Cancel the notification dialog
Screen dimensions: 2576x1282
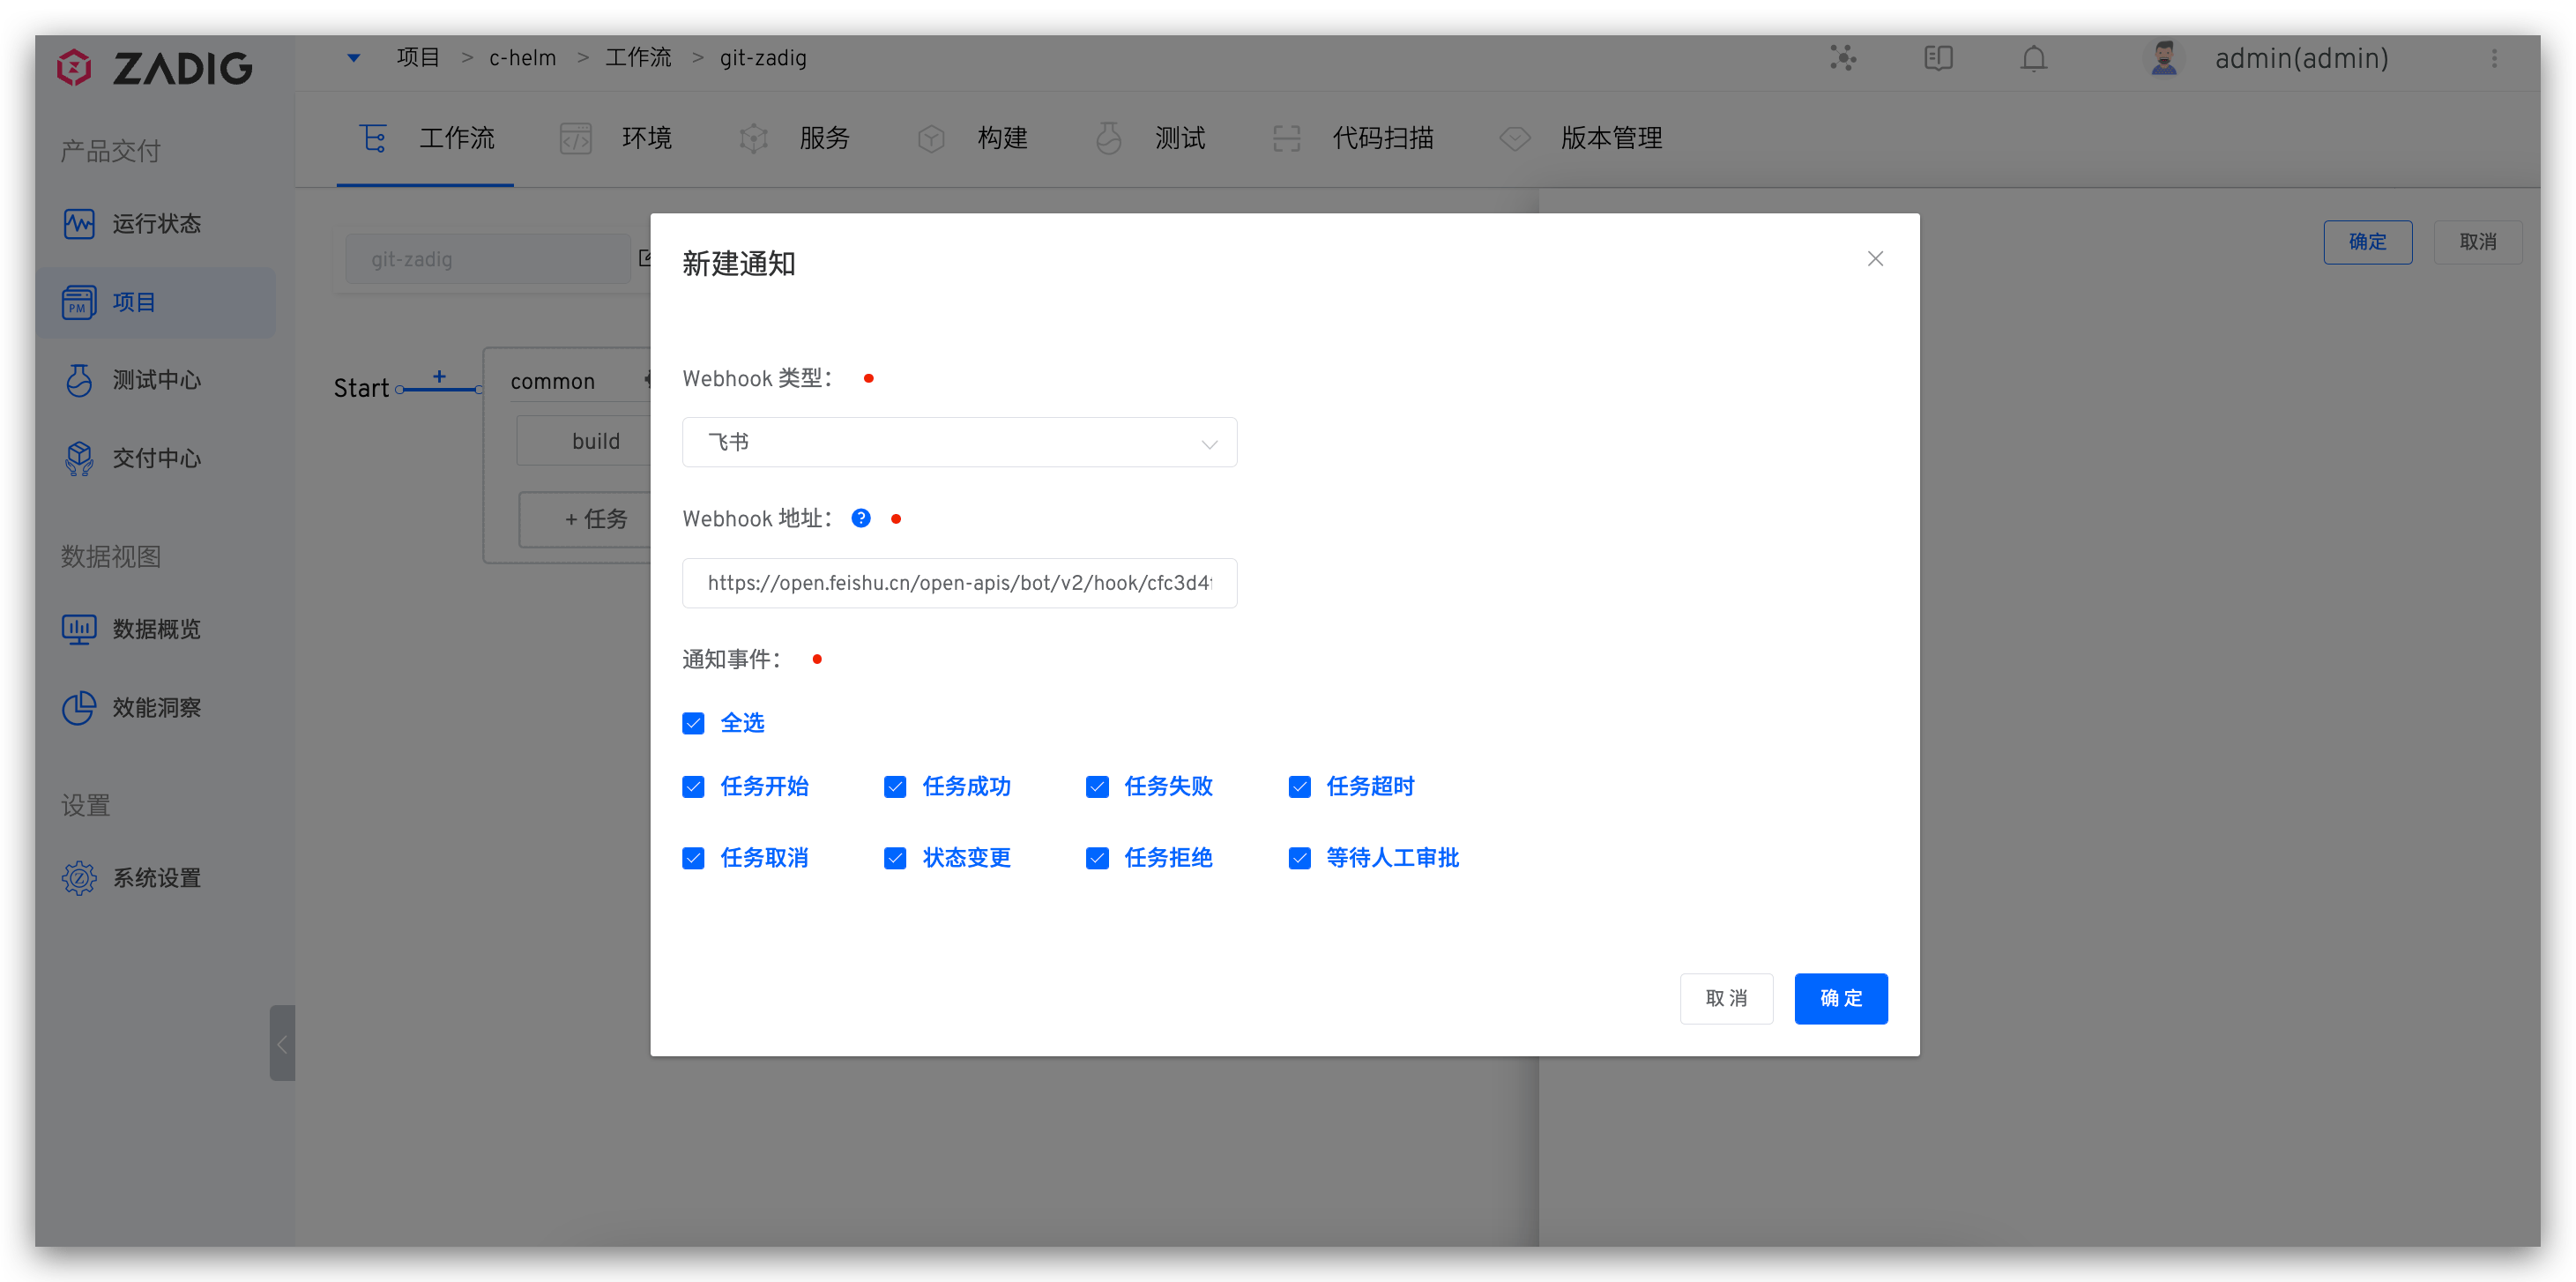[x=1727, y=998]
